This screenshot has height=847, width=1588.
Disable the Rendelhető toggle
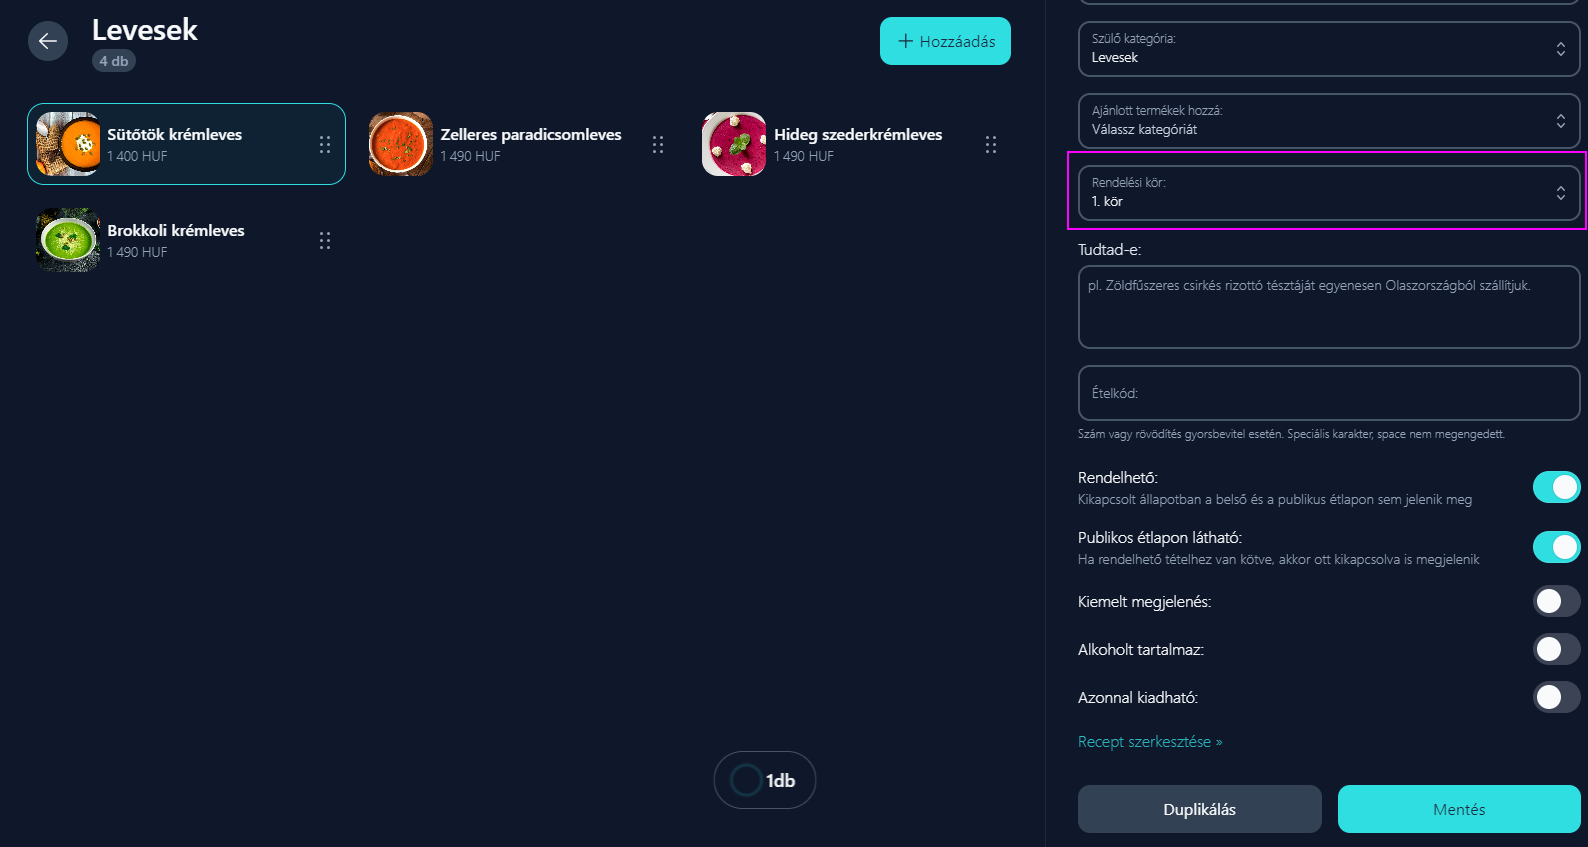[x=1557, y=487]
